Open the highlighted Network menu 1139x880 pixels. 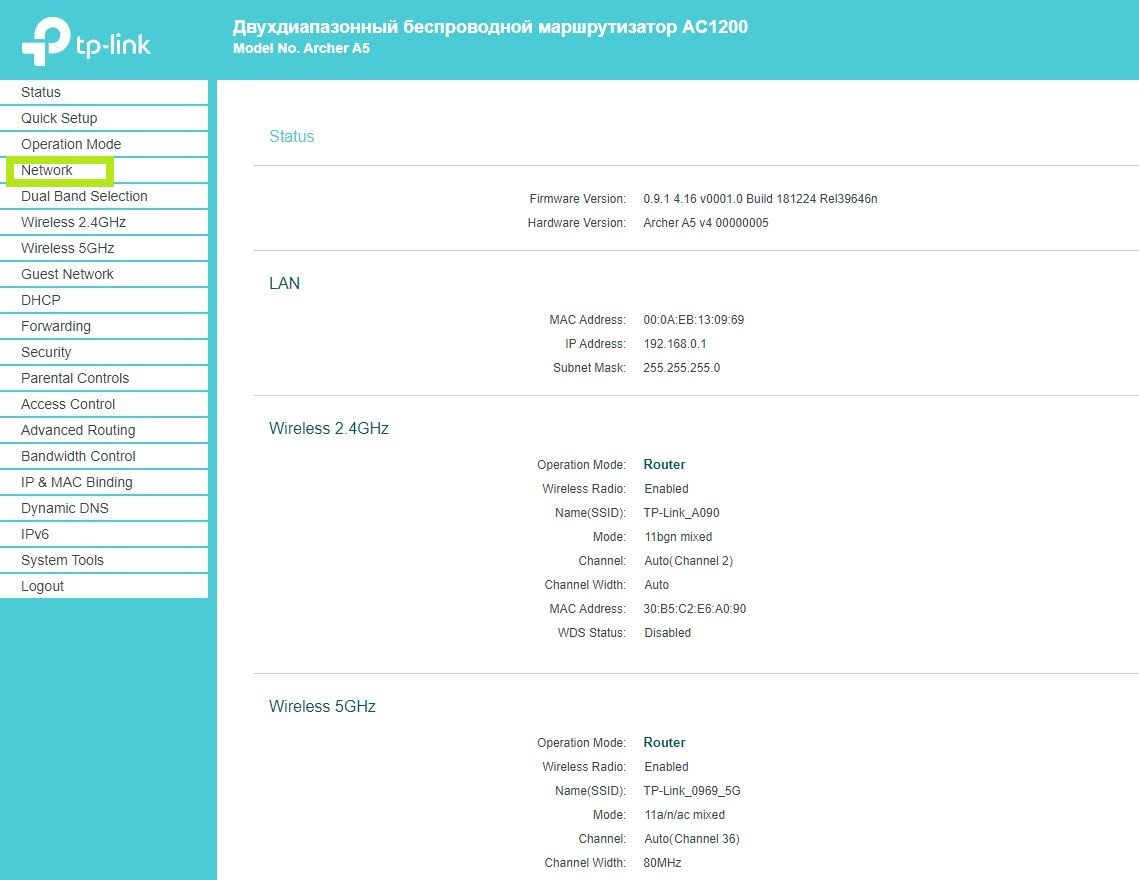(47, 170)
